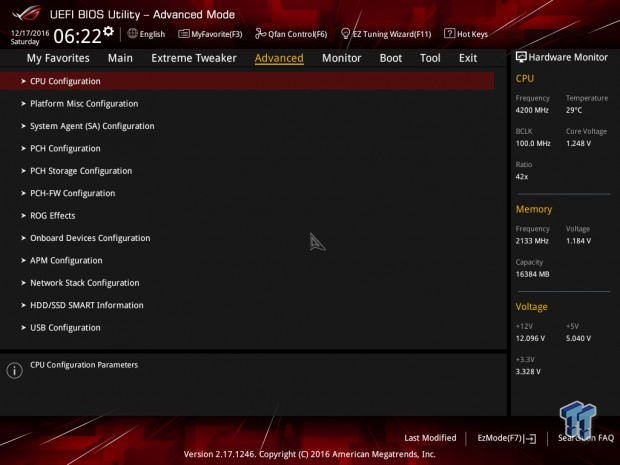Click CPU Configuration Parameters help text
The height and width of the screenshot is (465, 620).
84,365
